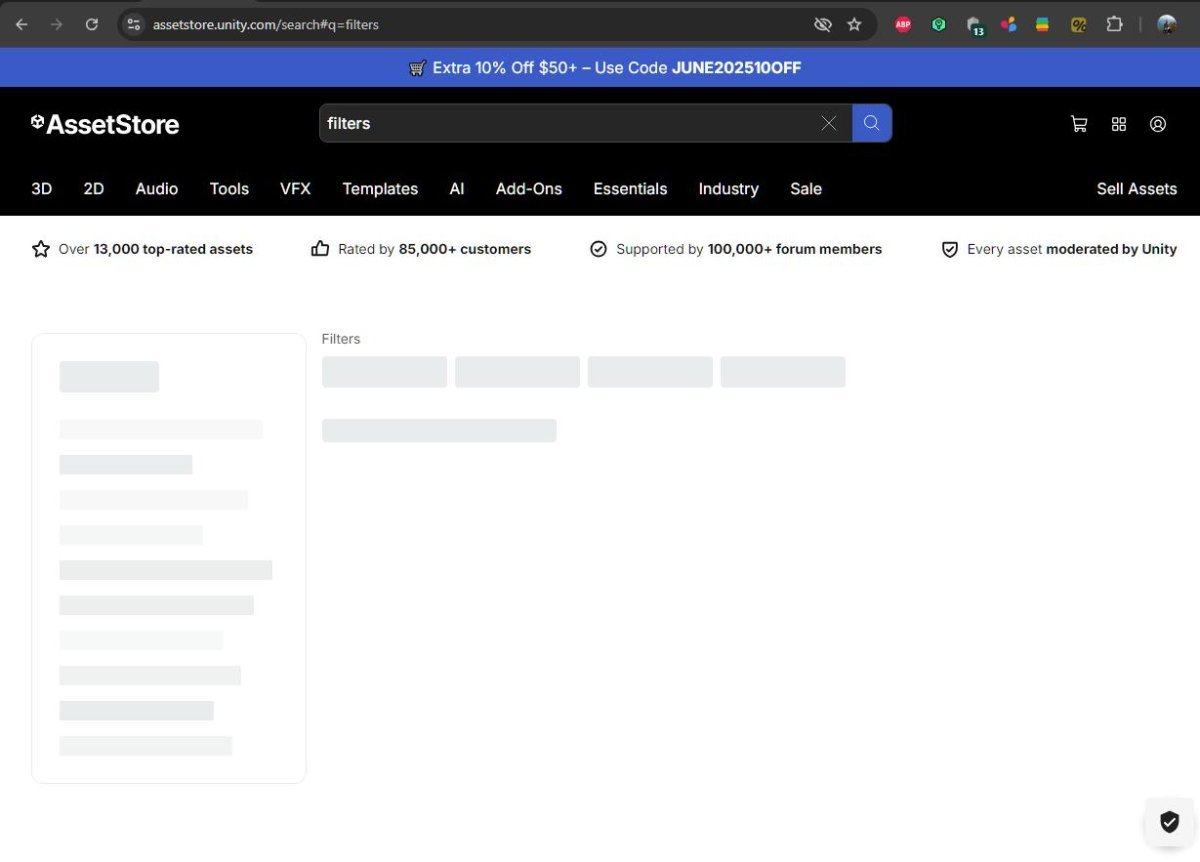Clear the search field with X icon
Screen dimensions: 1200x862
point(829,123)
